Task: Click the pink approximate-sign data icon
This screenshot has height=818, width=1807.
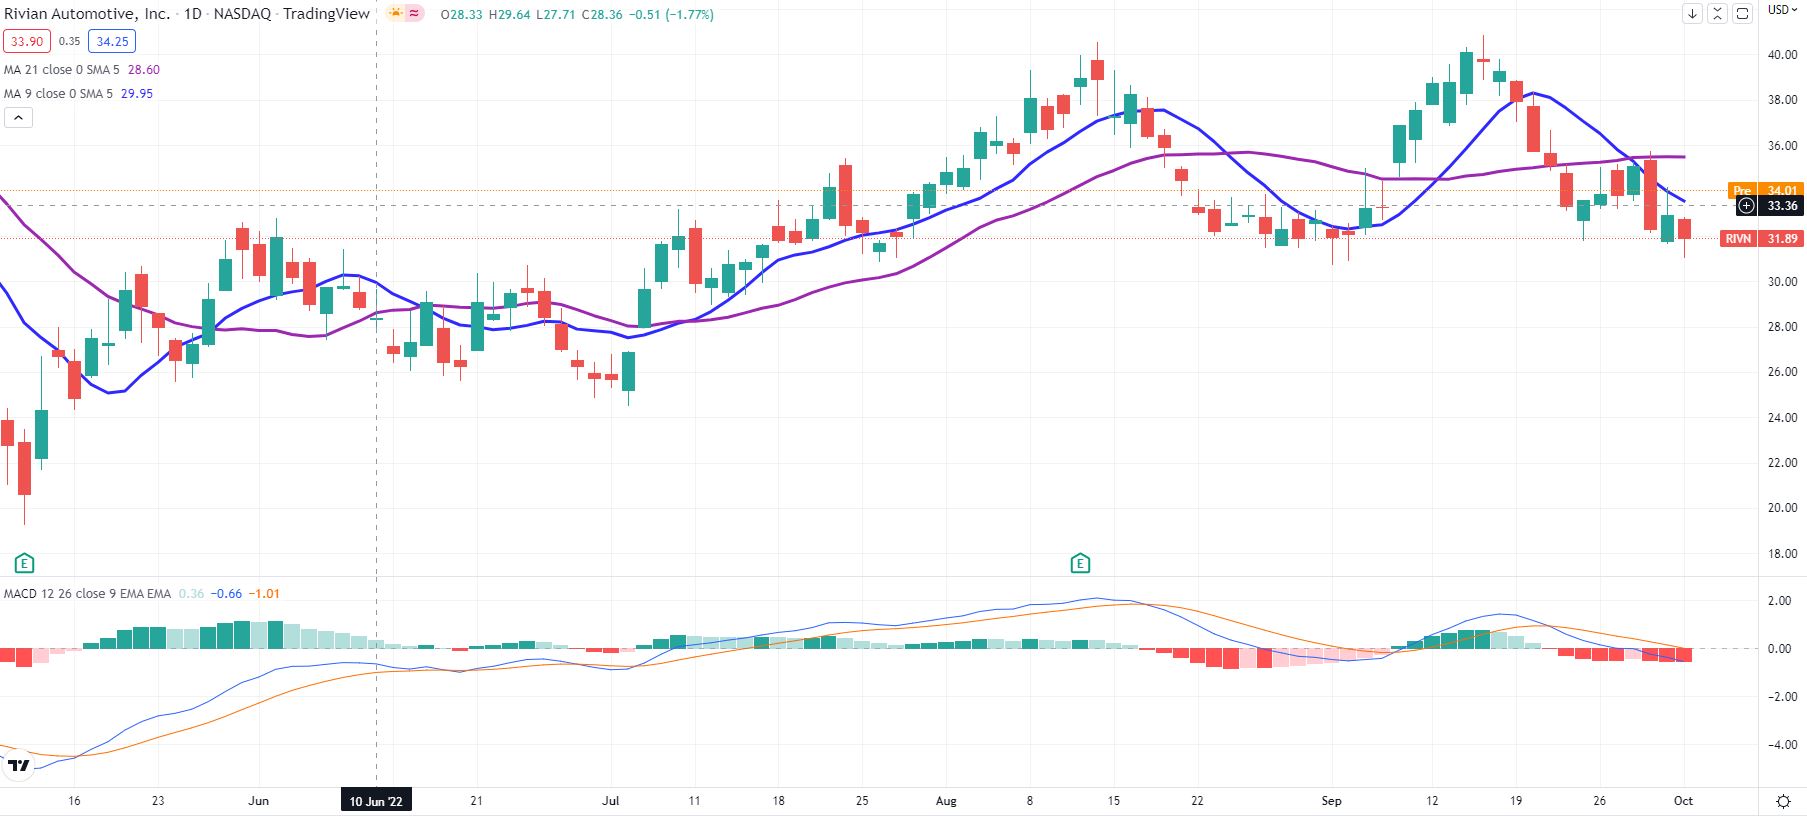Action: (414, 14)
